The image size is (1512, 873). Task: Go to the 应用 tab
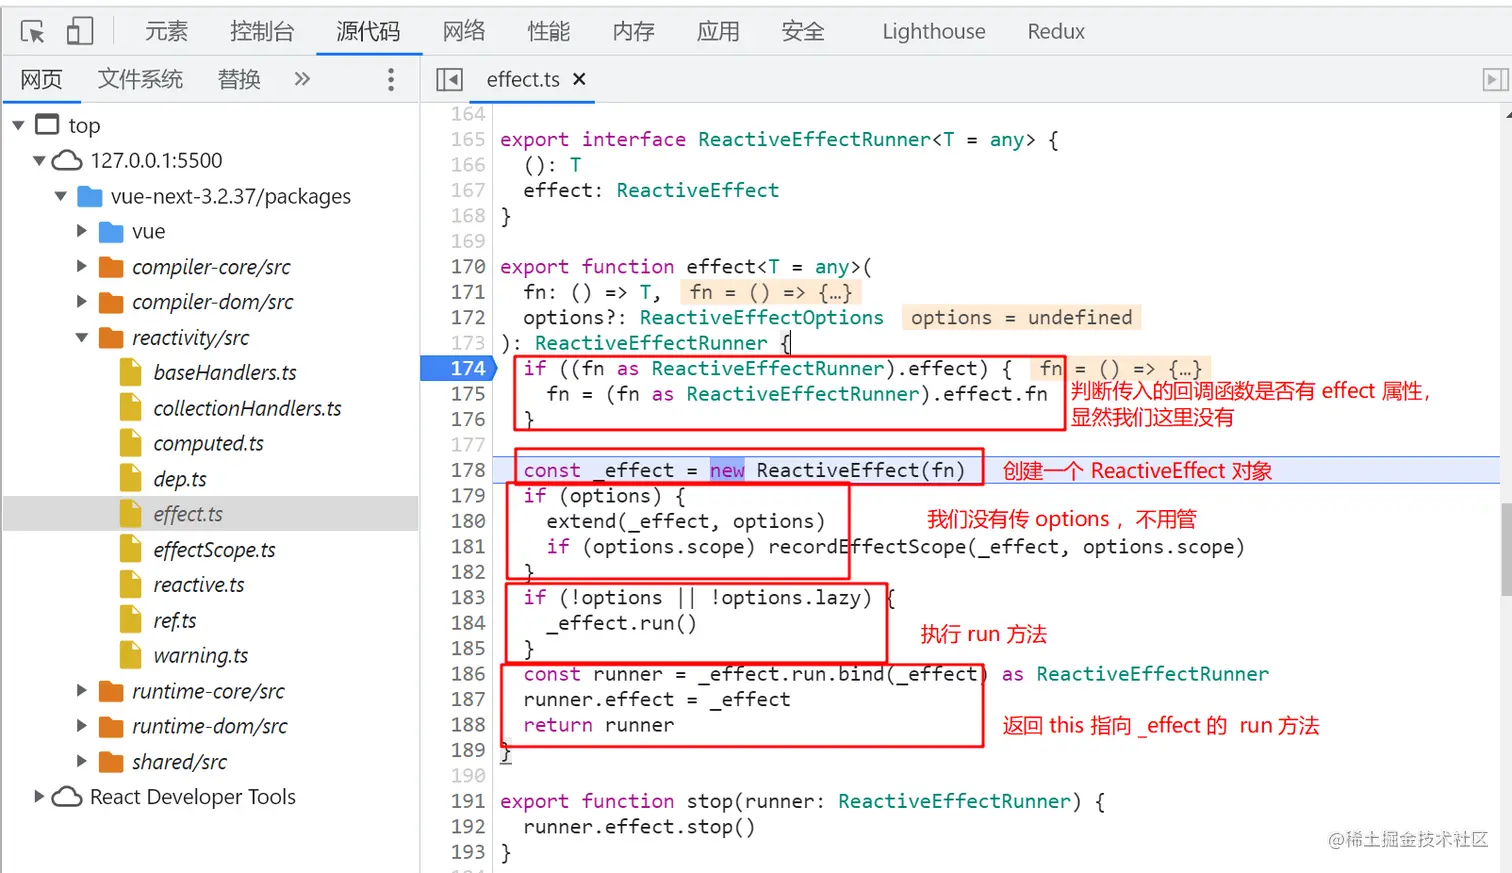pos(718,32)
